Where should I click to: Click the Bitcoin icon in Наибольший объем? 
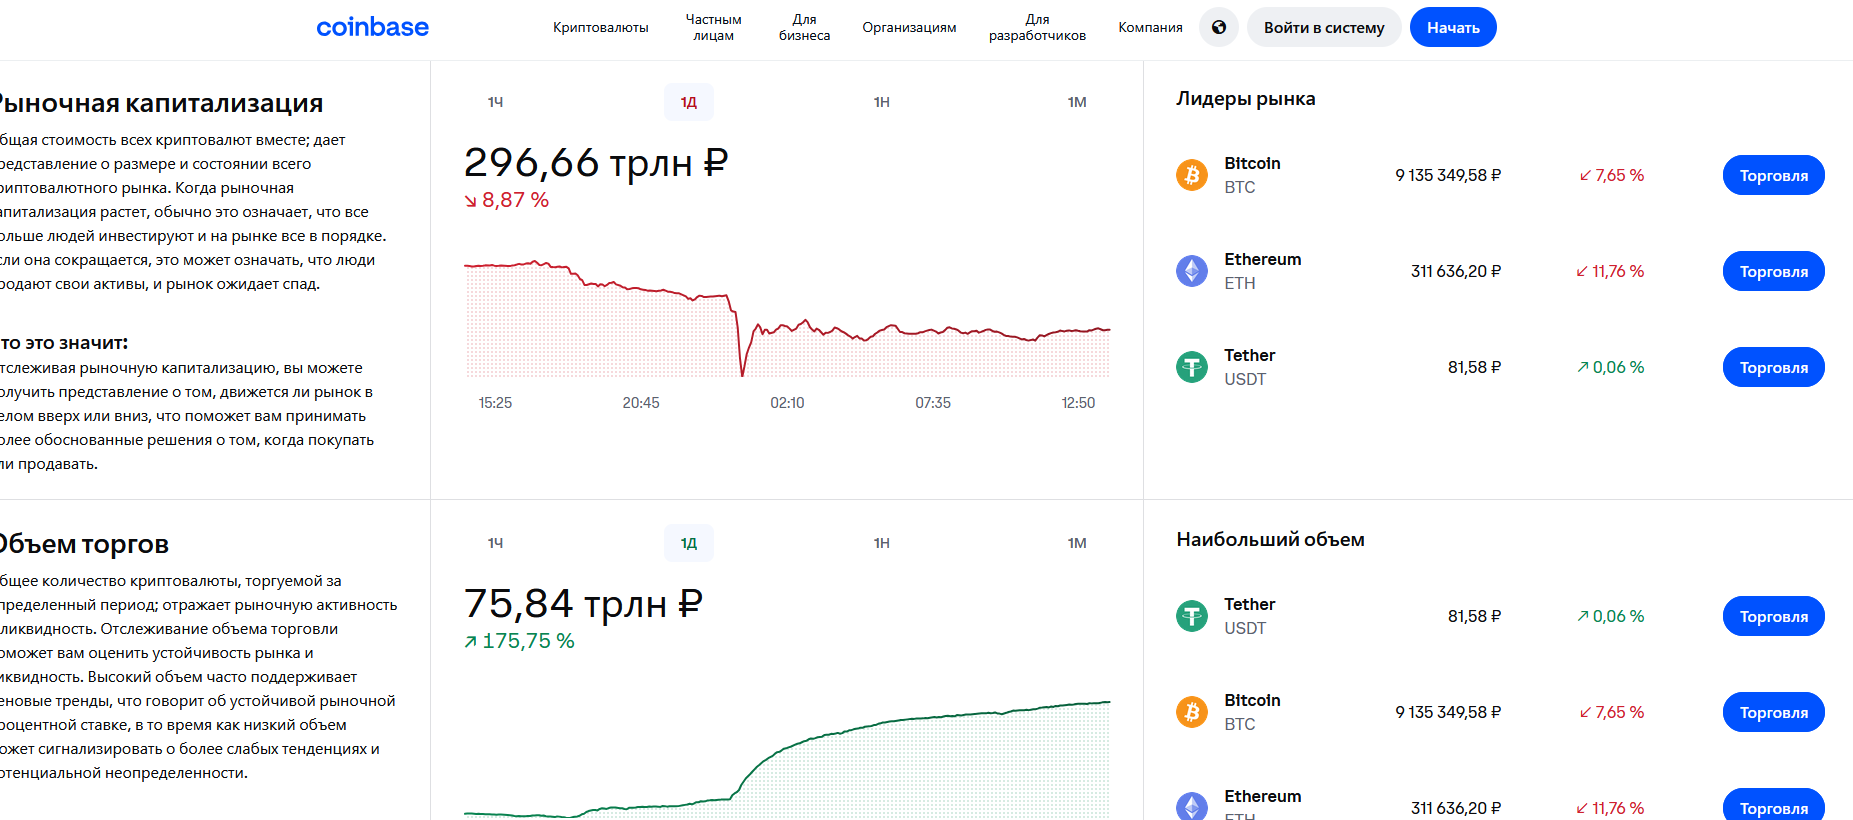coord(1192,712)
